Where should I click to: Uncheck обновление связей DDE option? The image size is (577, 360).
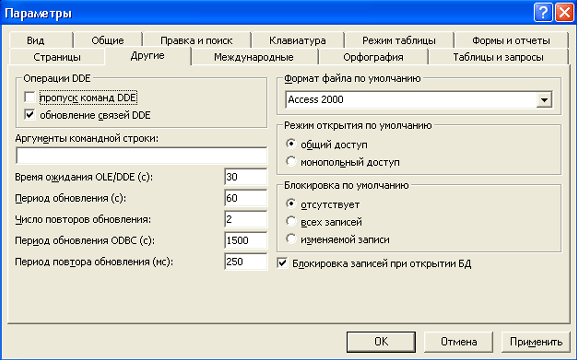pyautogui.click(x=30, y=115)
